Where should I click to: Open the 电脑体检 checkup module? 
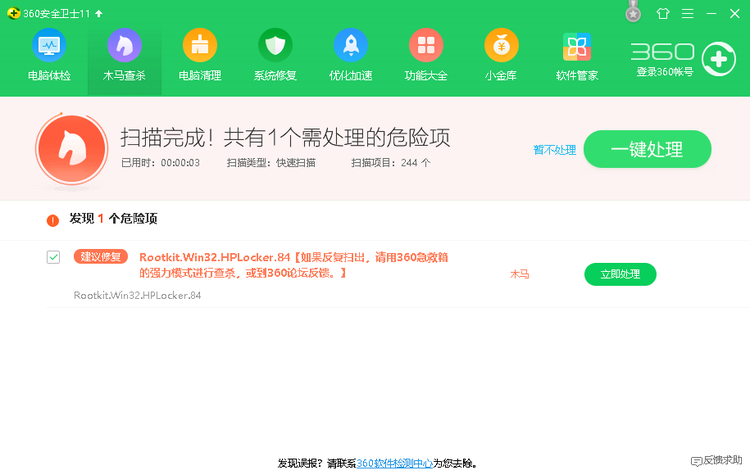[x=49, y=55]
